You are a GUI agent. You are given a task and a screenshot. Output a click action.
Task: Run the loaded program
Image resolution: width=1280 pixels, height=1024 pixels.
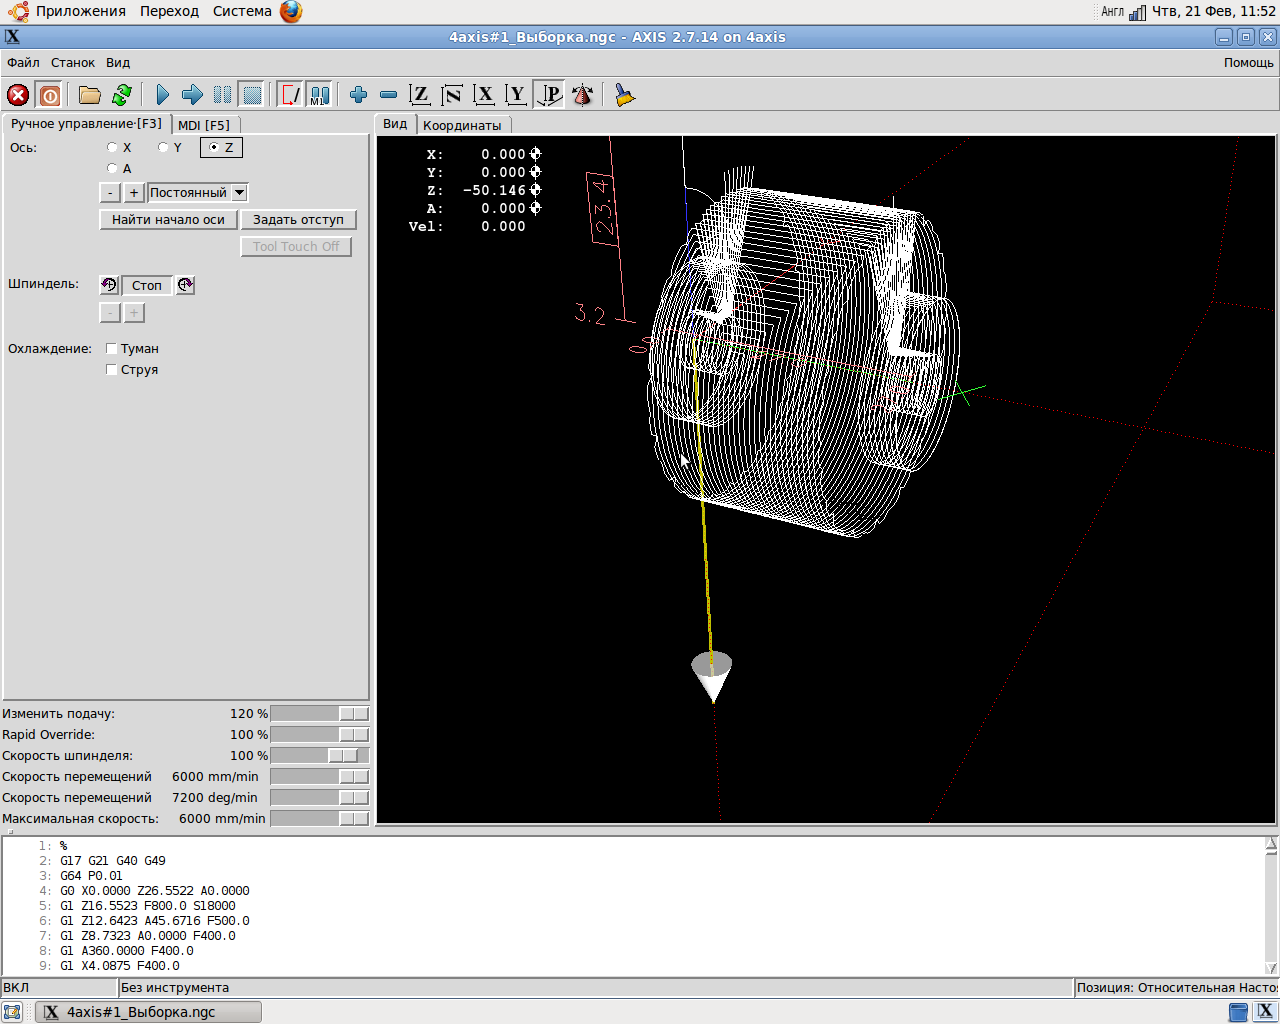click(x=162, y=95)
